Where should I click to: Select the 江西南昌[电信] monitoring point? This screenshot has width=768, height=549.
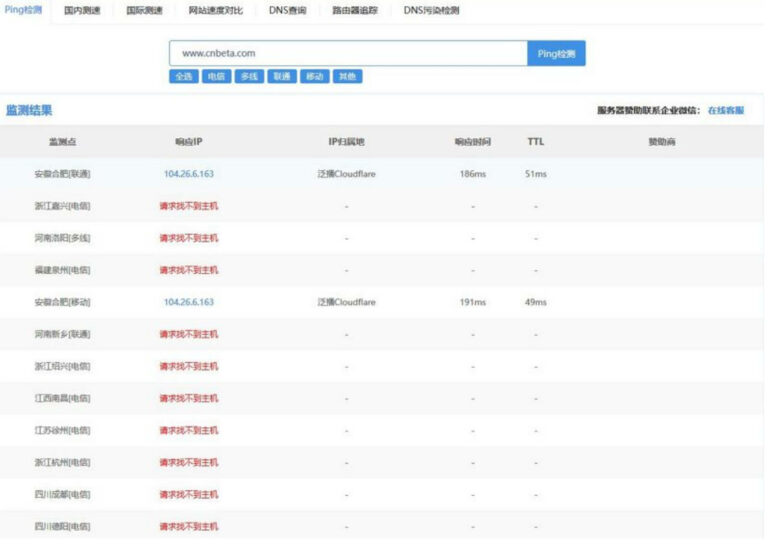point(63,399)
